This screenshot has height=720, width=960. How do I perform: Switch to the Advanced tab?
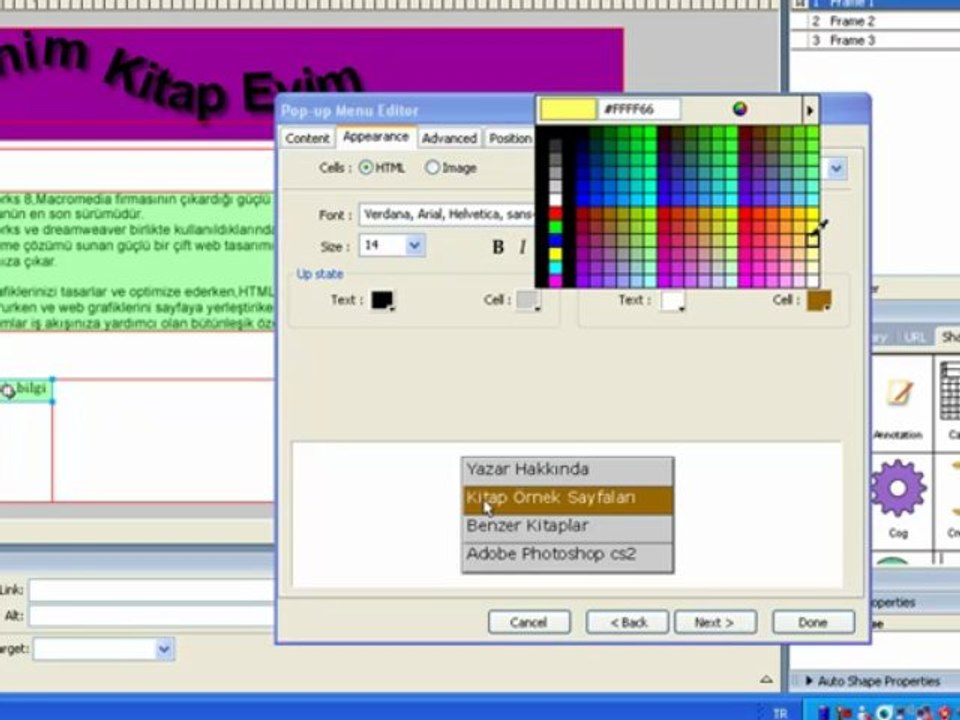click(448, 138)
